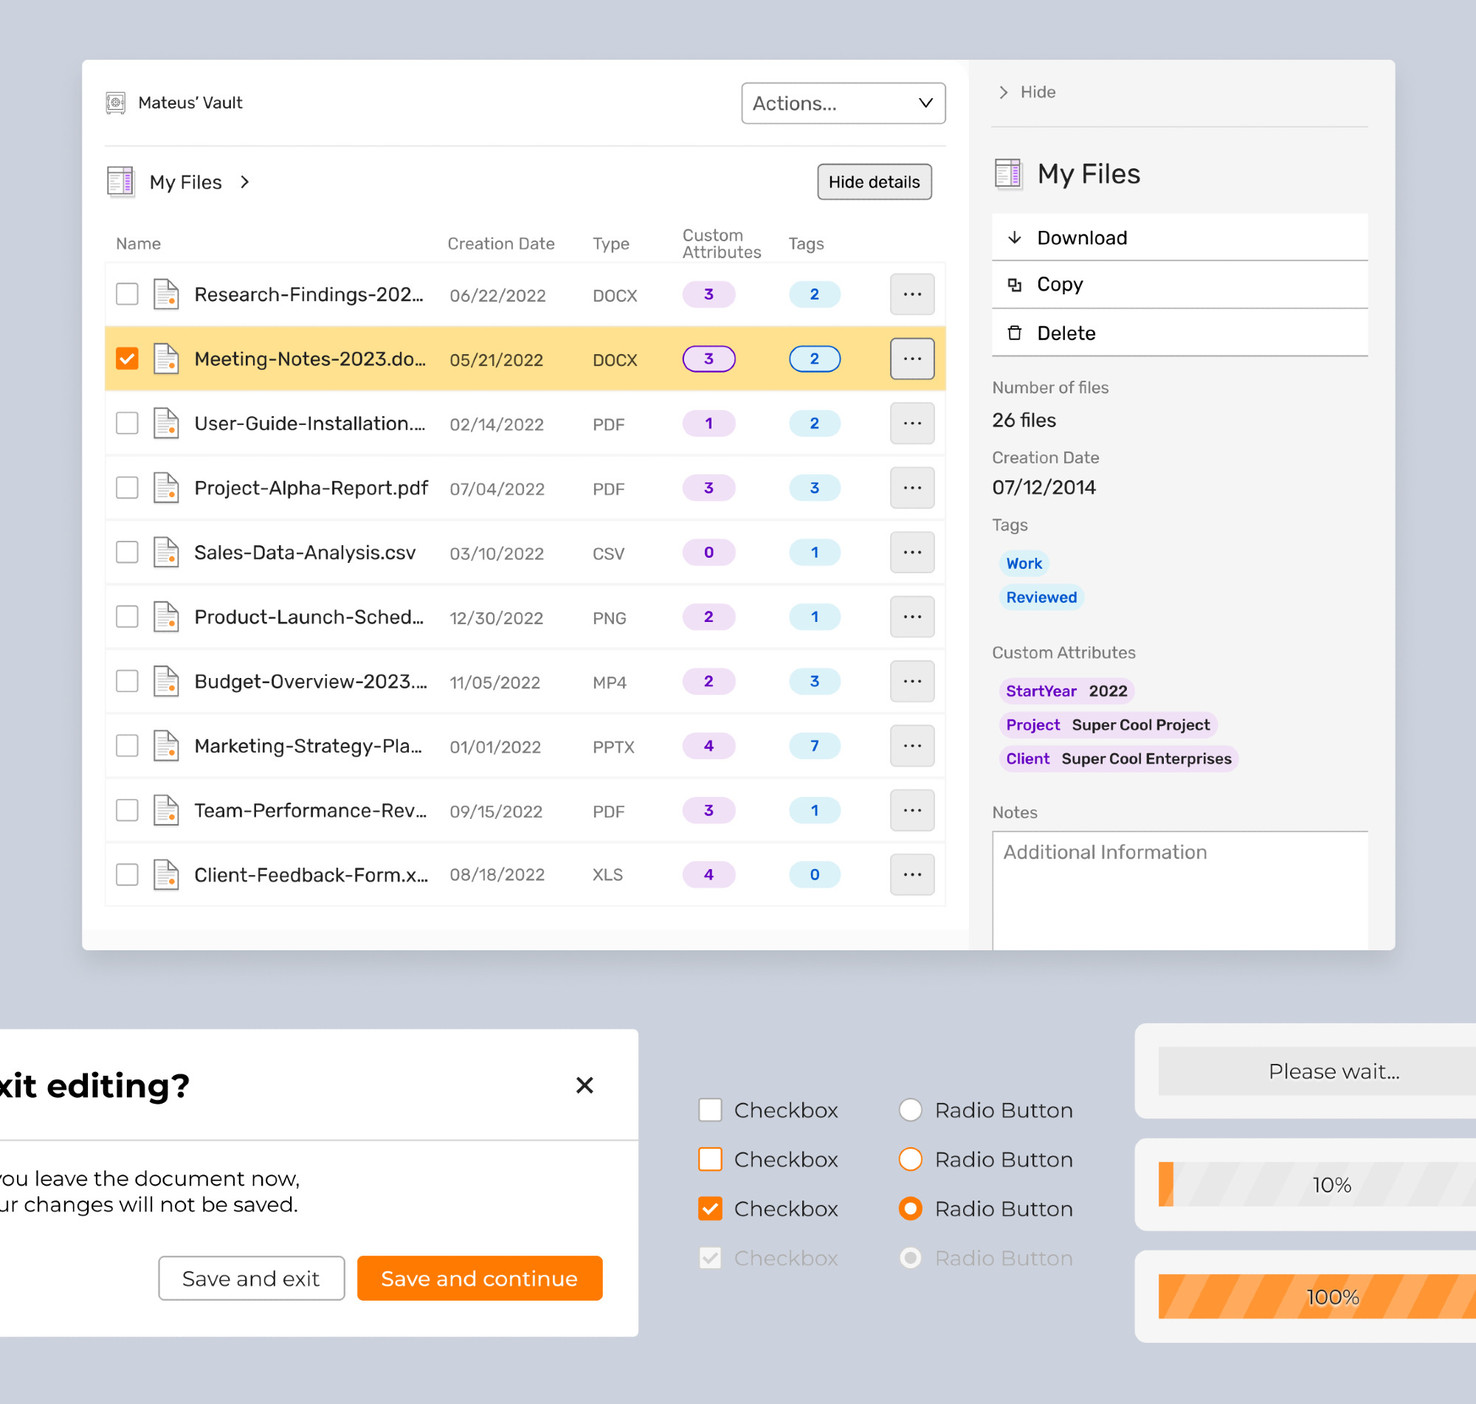Image resolution: width=1476 pixels, height=1404 pixels.
Task: Expand the My Files breadcrumb chevron
Action: click(245, 182)
